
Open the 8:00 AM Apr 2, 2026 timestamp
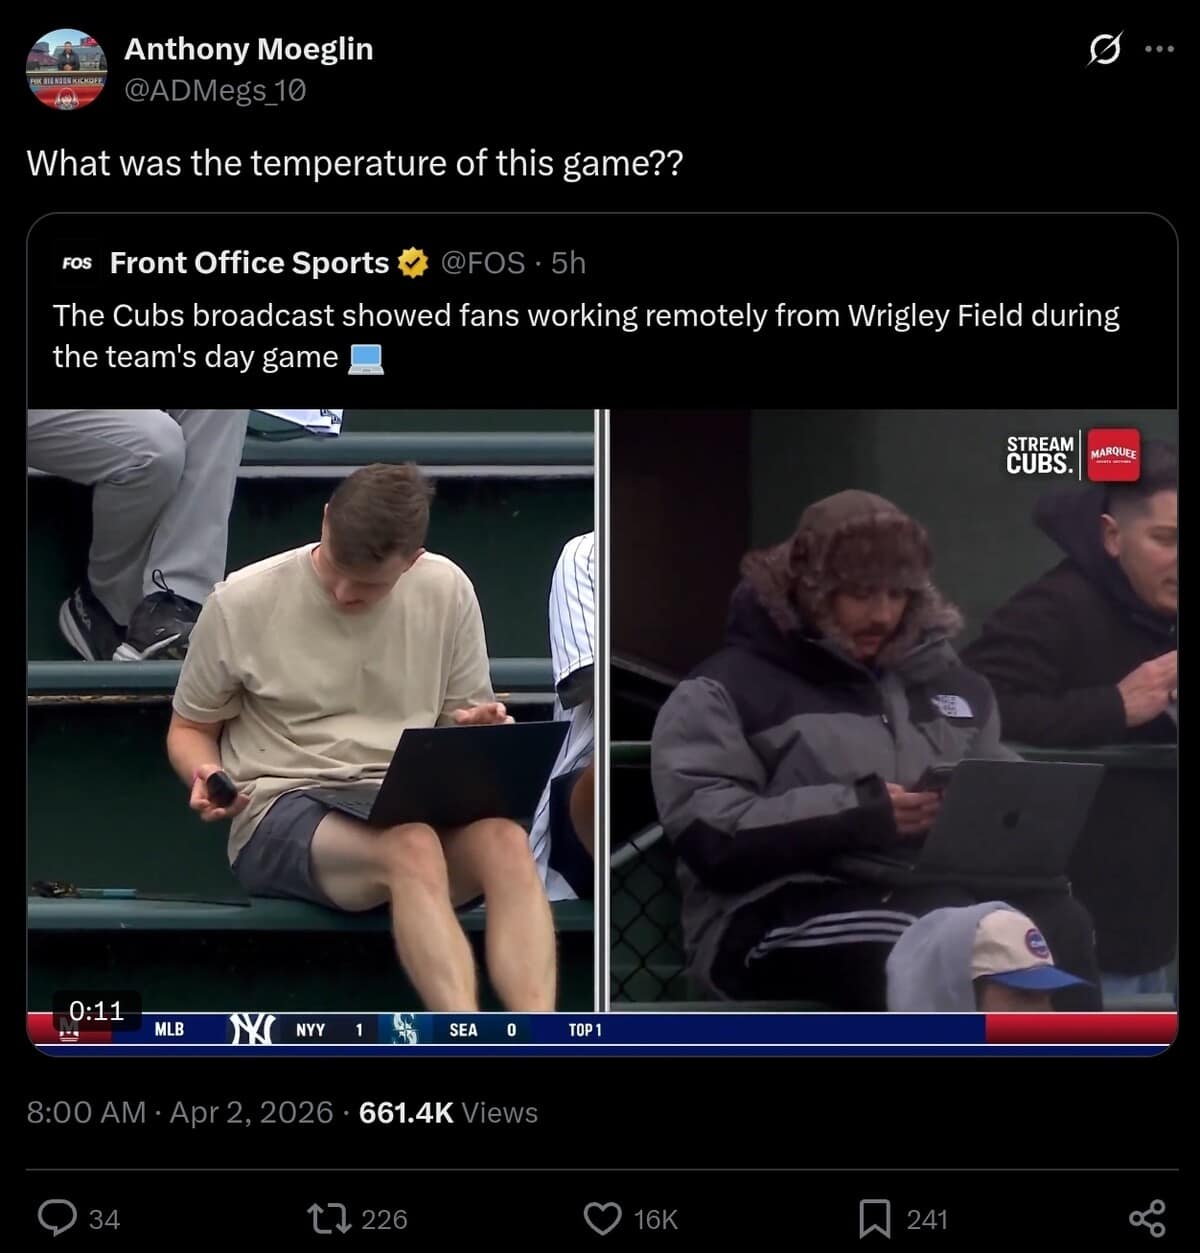[180, 1112]
